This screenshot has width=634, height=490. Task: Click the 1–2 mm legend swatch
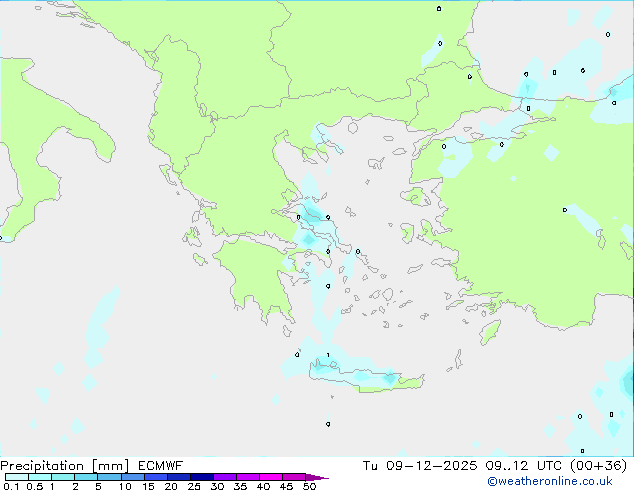click(63, 477)
